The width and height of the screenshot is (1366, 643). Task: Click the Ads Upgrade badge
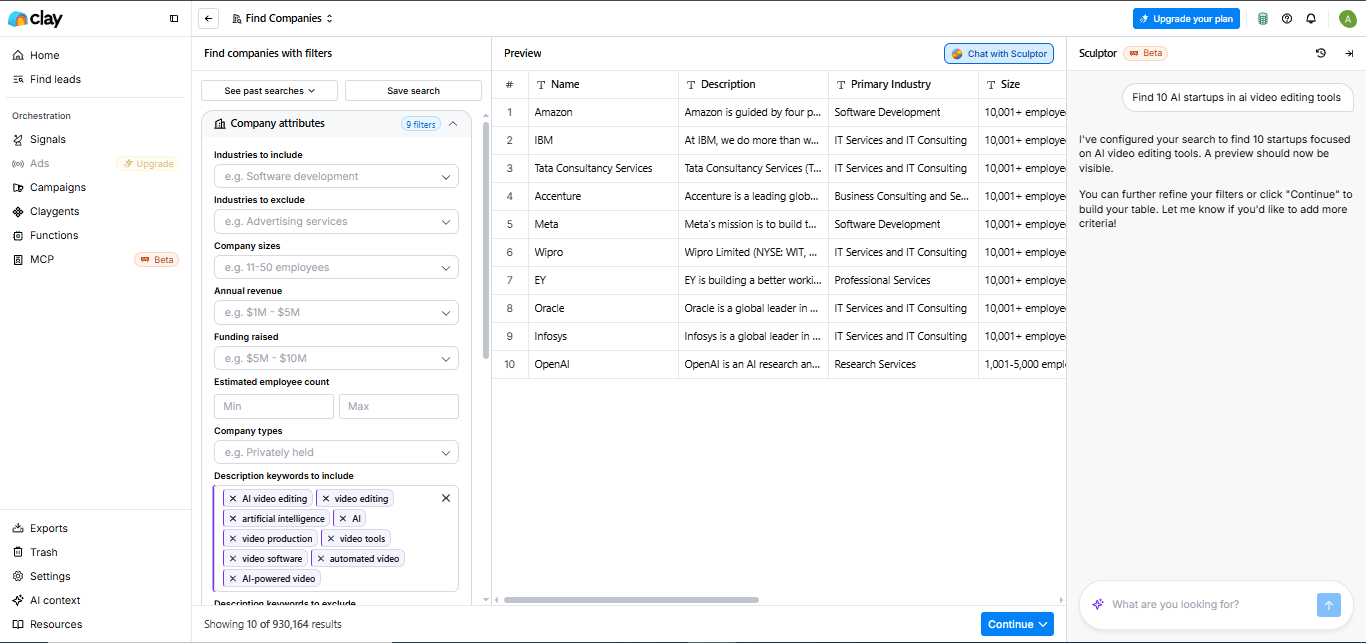(x=148, y=163)
